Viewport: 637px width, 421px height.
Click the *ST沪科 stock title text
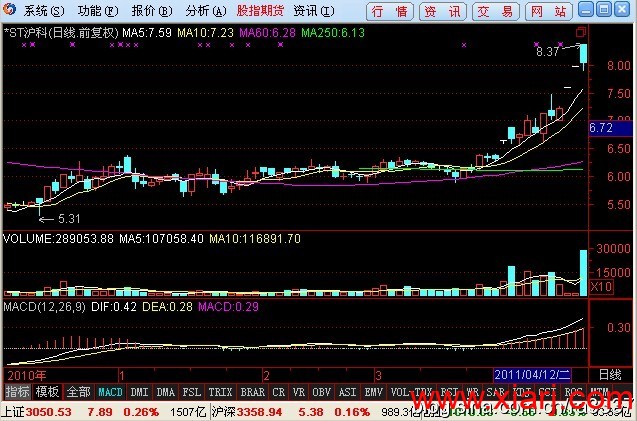coord(61,33)
